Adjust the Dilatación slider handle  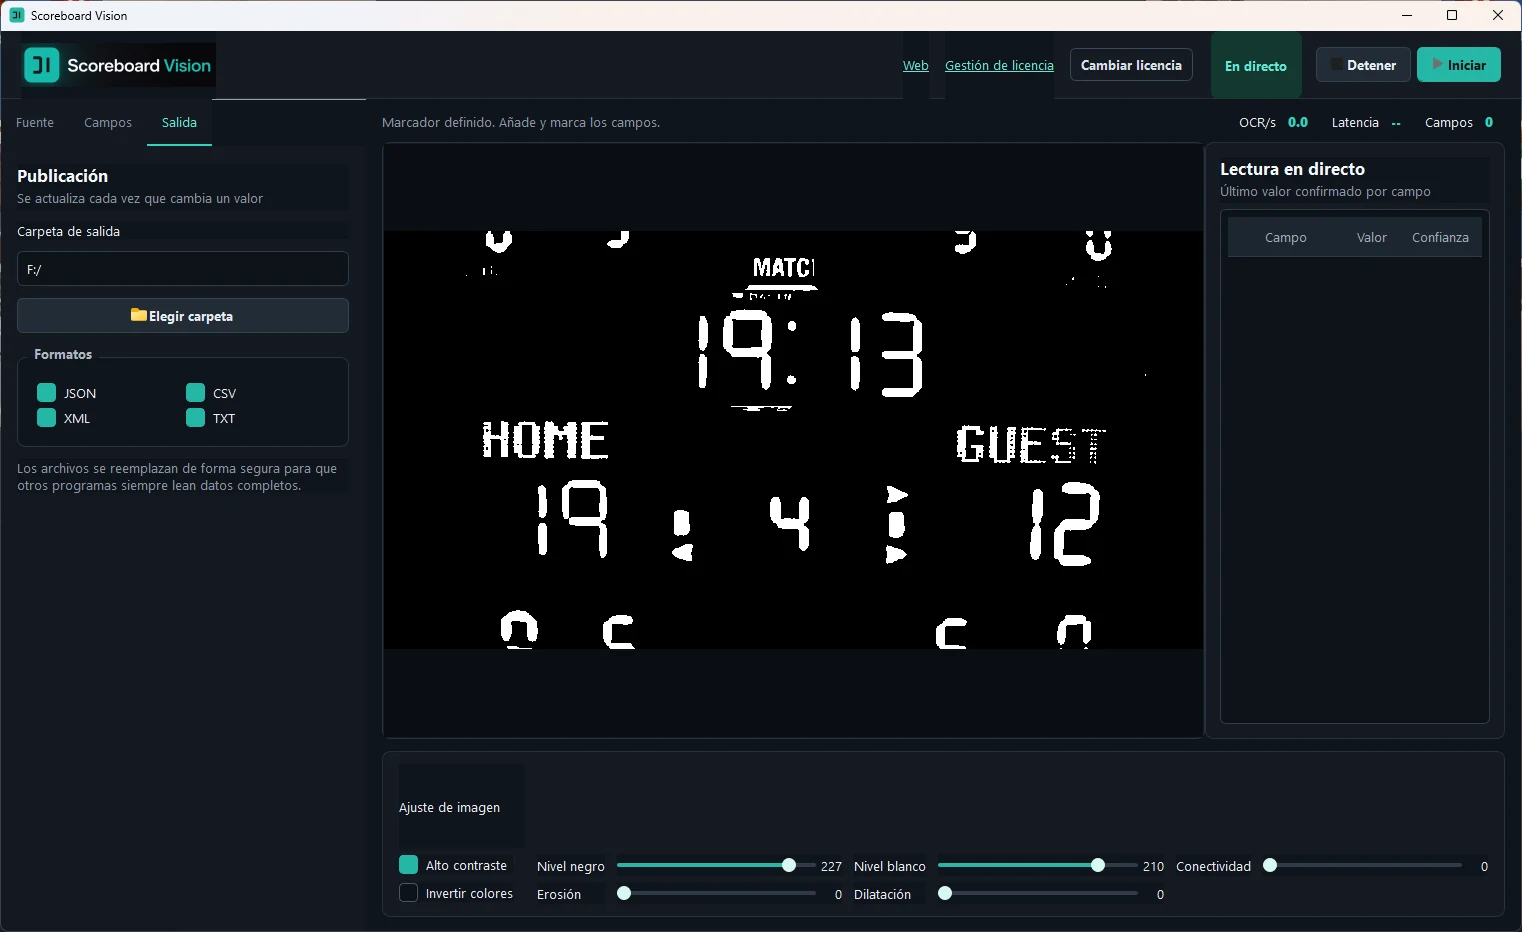945,893
